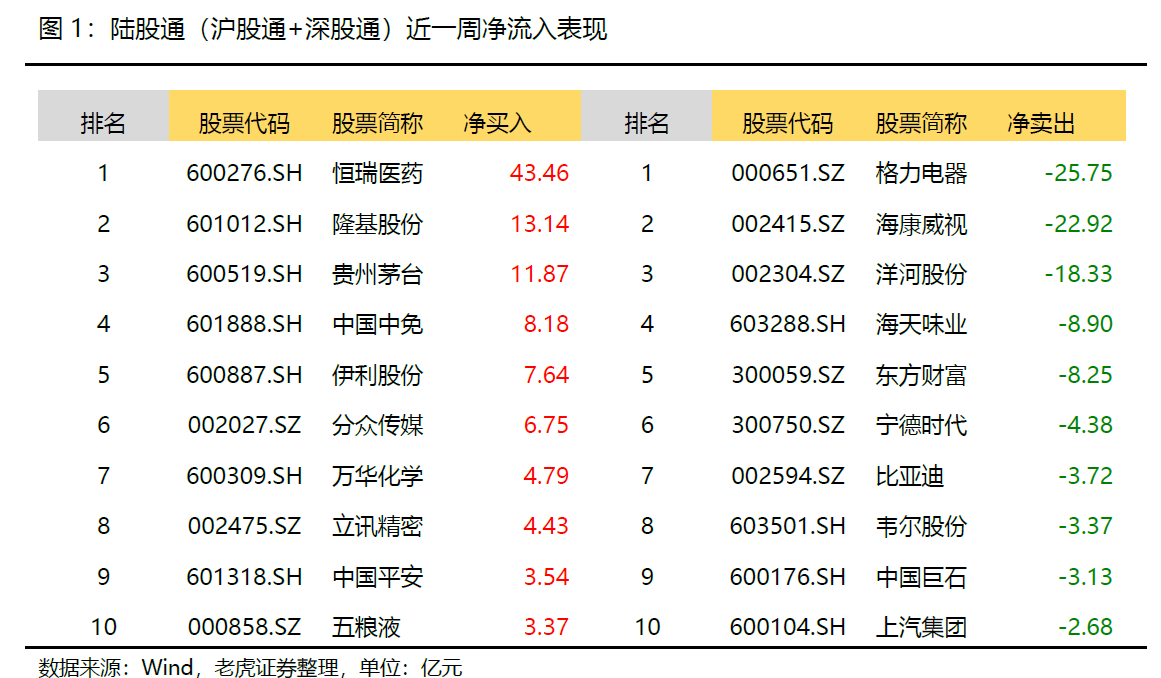Image resolution: width=1161 pixels, height=678 pixels.
Task: Click stock name 东方财富
Action: (x=921, y=375)
